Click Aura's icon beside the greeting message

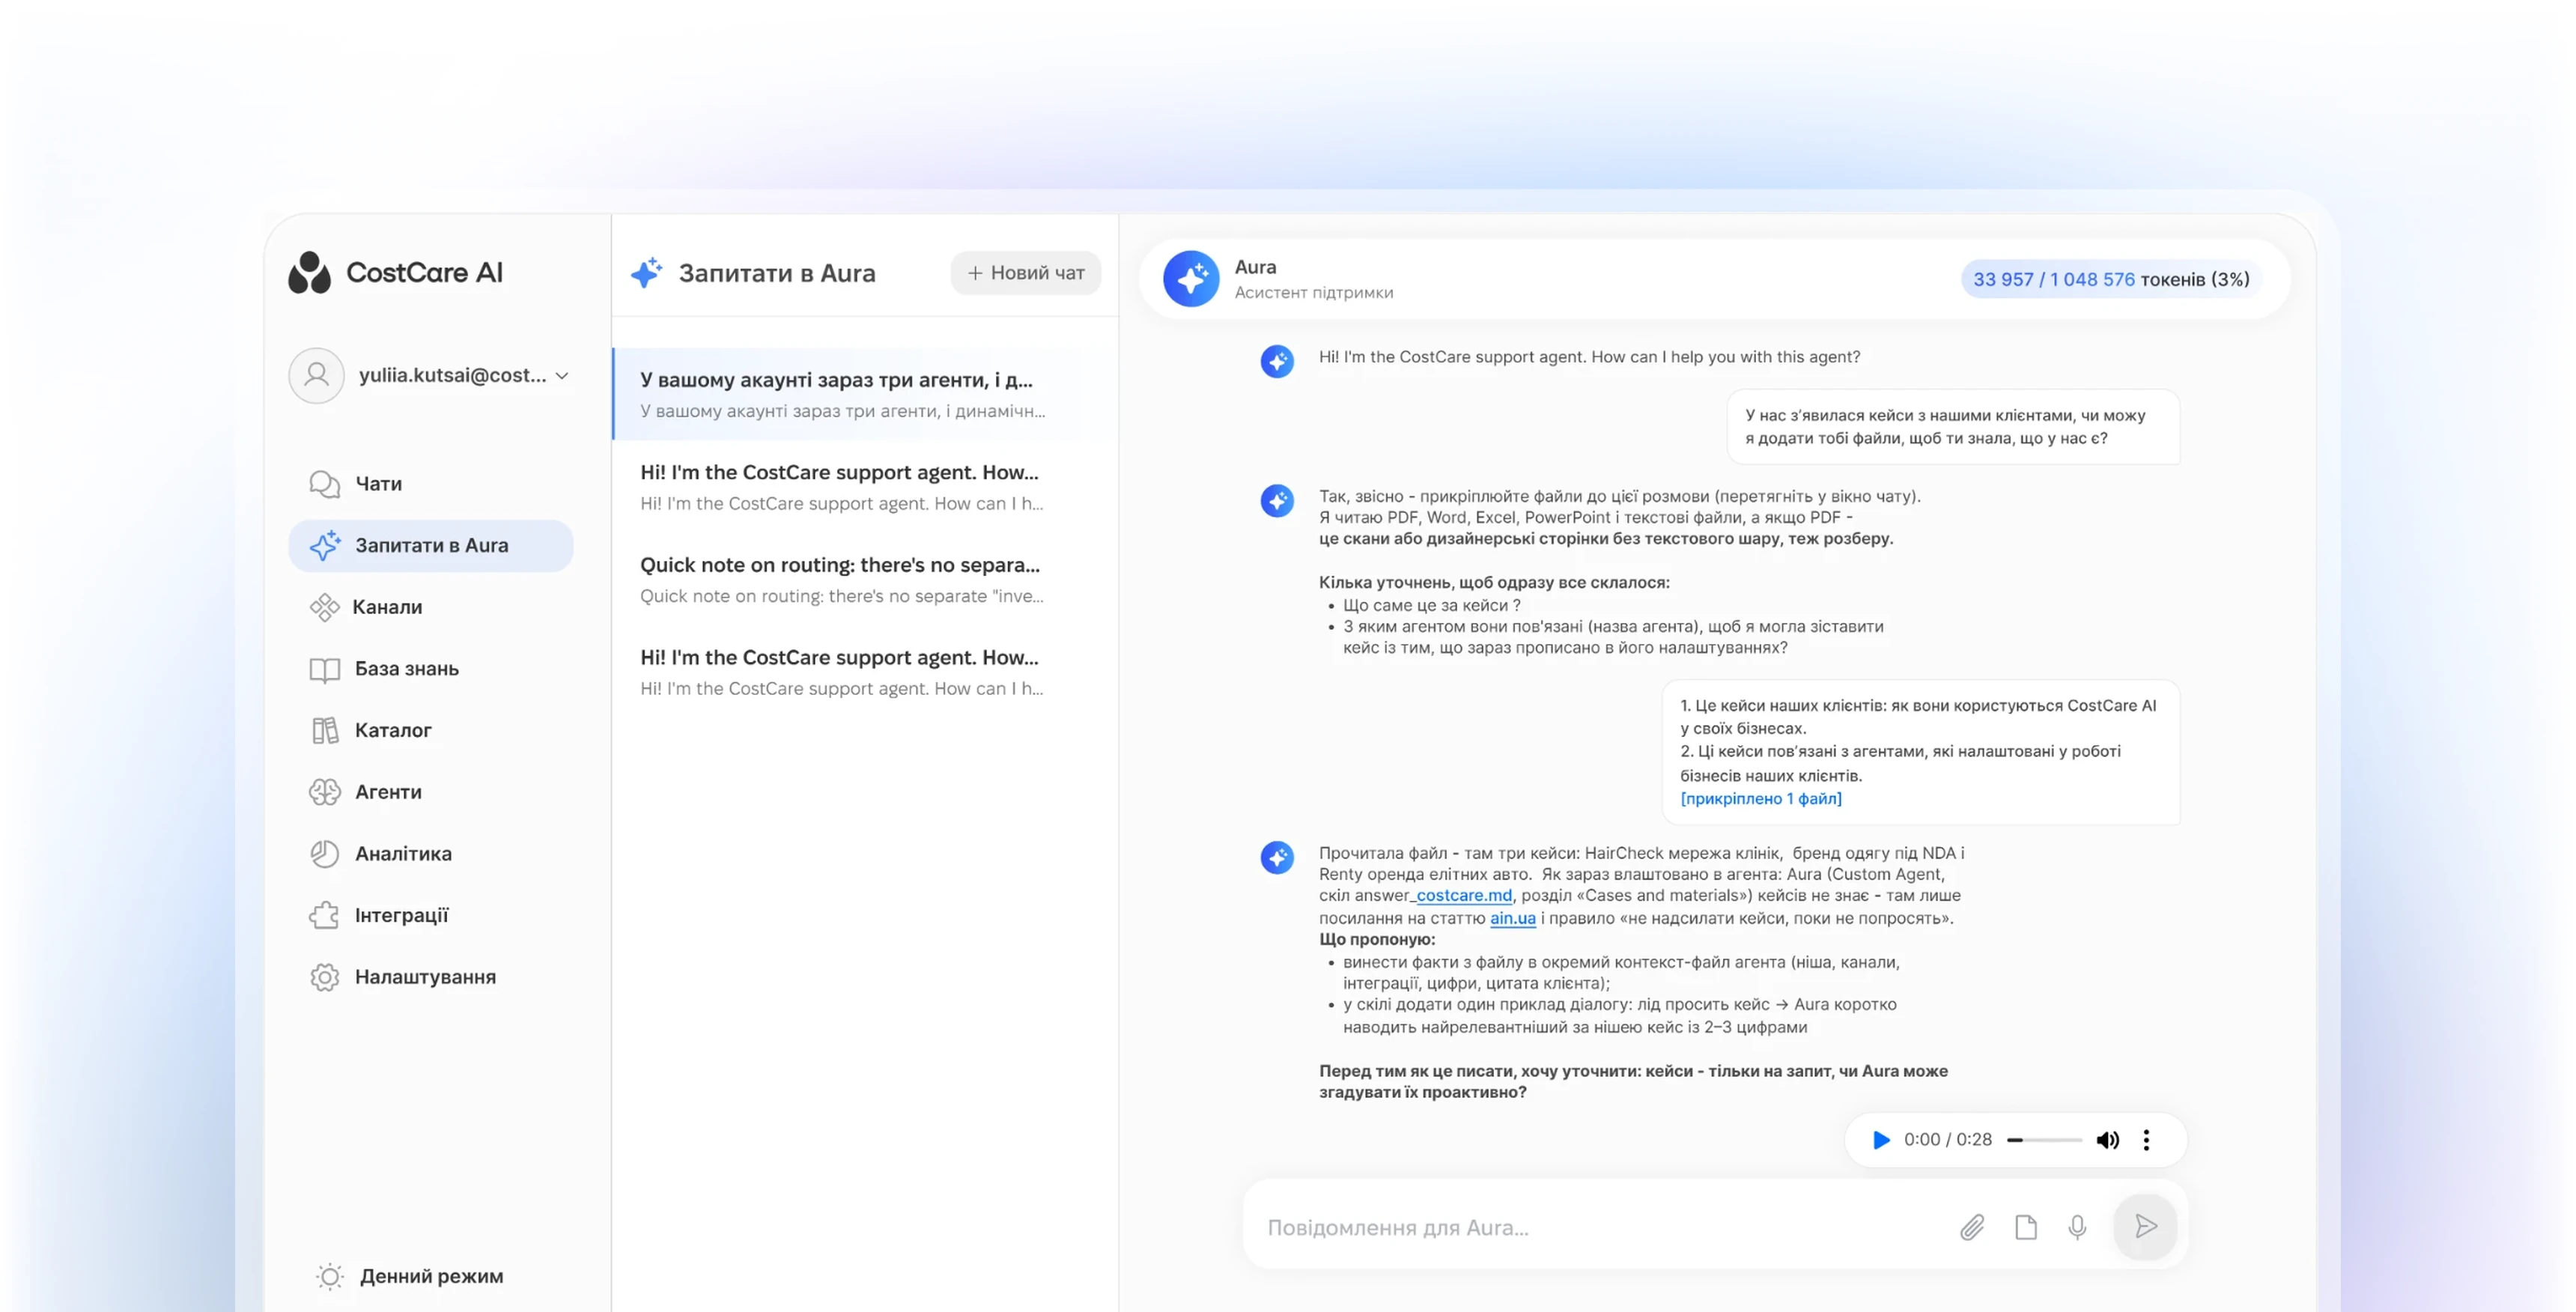1277,361
